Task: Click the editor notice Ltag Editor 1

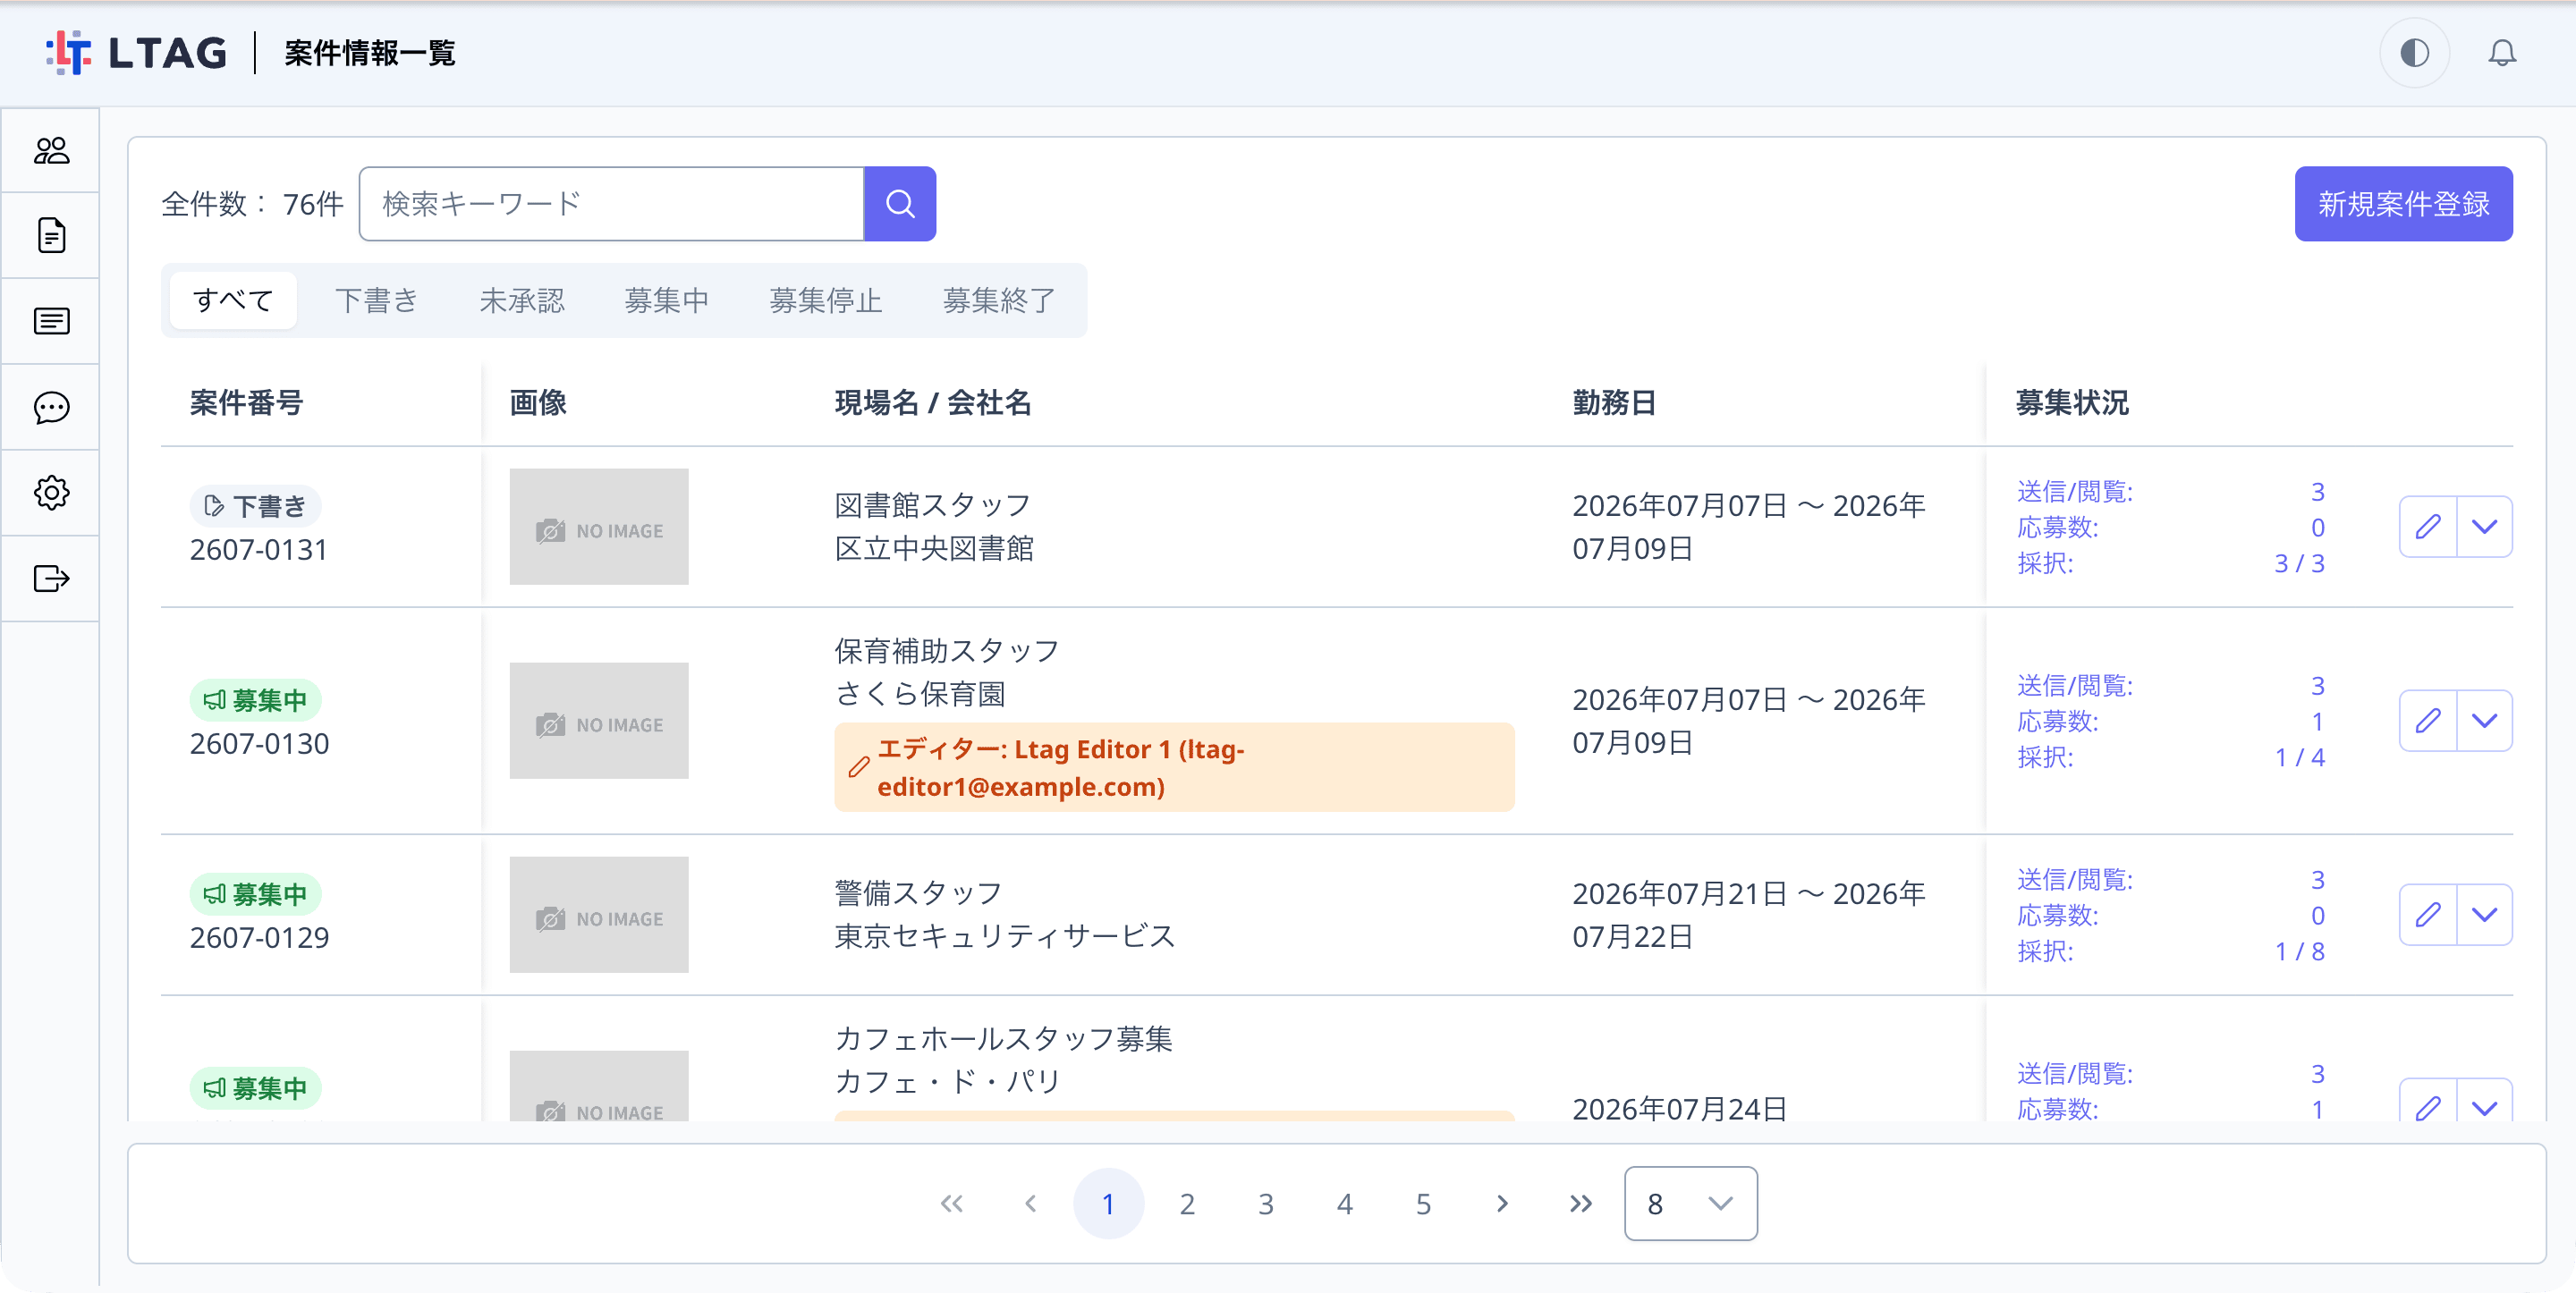Action: 1174,767
